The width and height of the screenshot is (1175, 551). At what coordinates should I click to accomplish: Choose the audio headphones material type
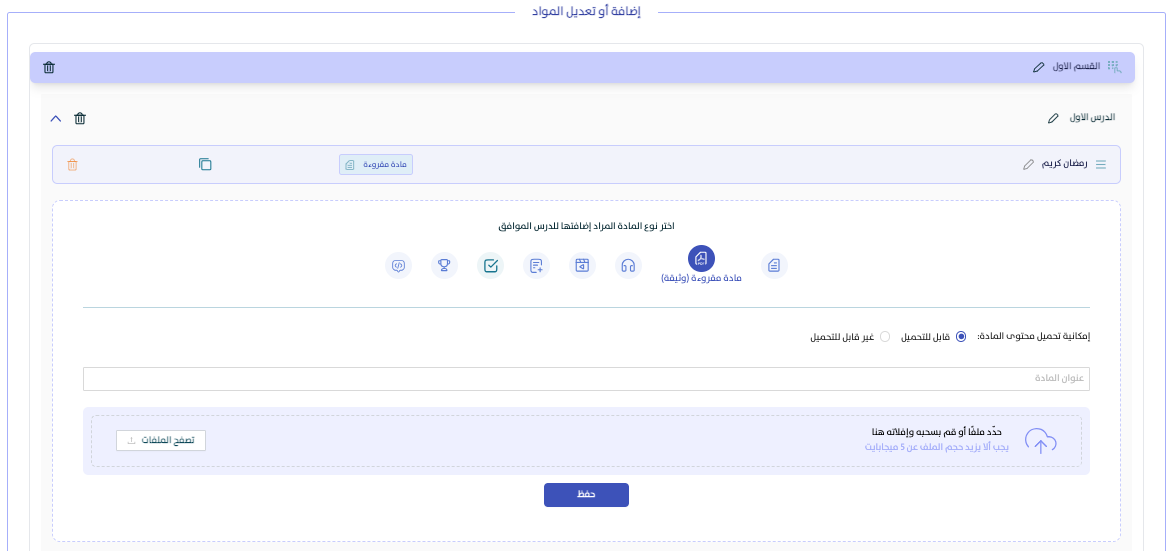pyautogui.click(x=628, y=266)
